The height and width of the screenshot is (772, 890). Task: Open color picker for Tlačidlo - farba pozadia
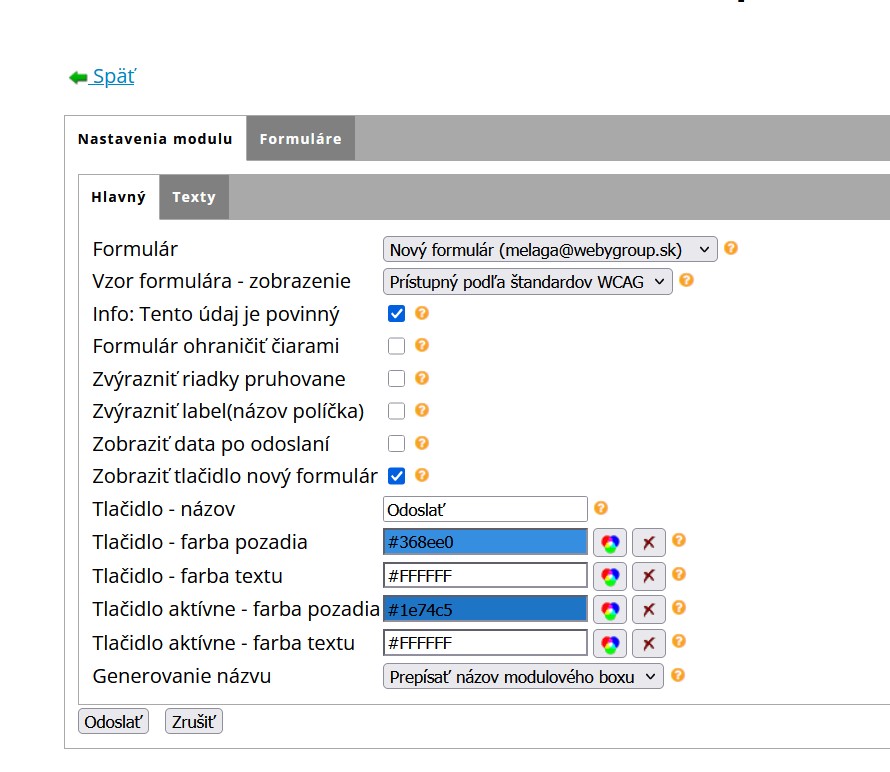[610, 542]
